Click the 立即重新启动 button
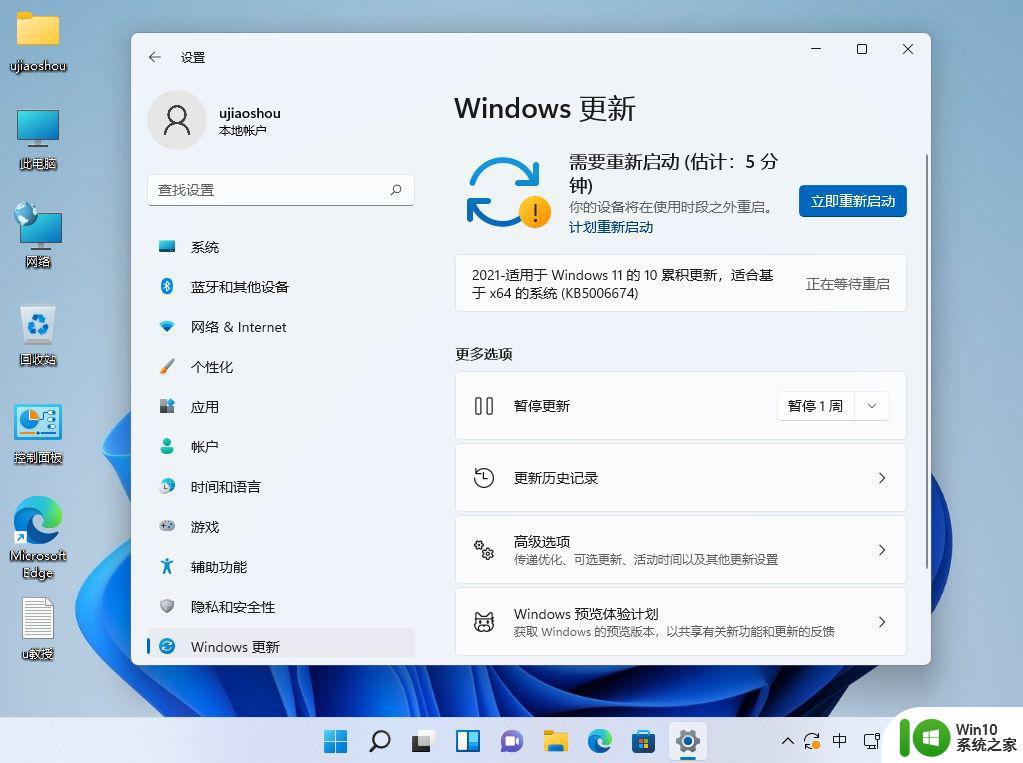 click(x=852, y=201)
